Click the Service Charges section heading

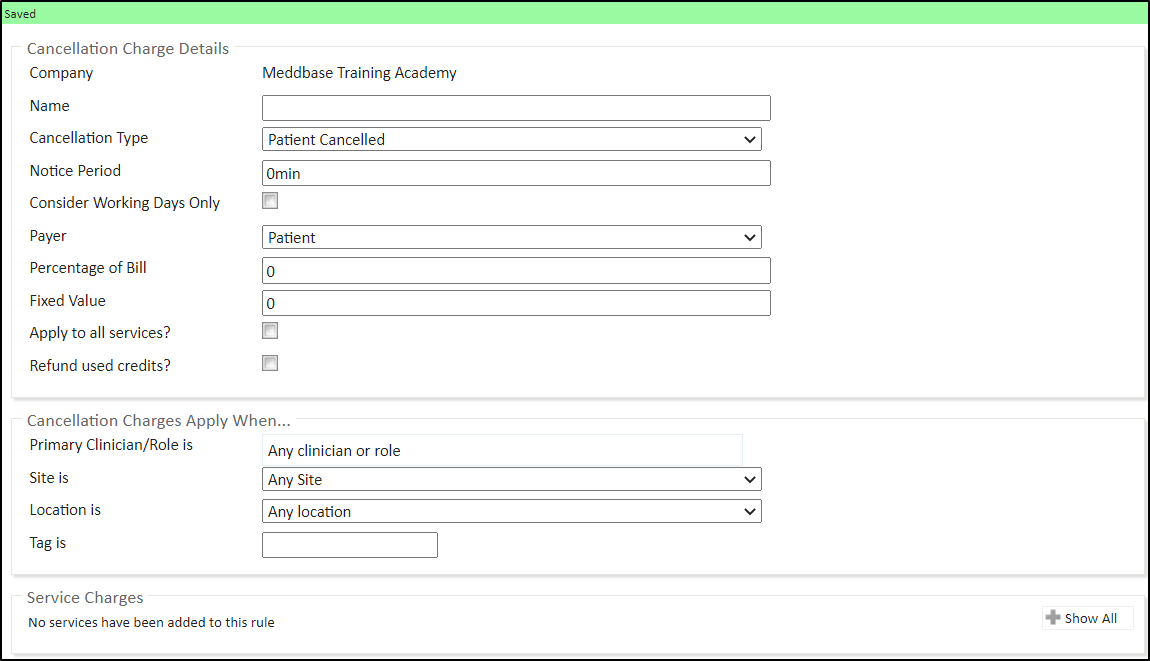tap(85, 598)
